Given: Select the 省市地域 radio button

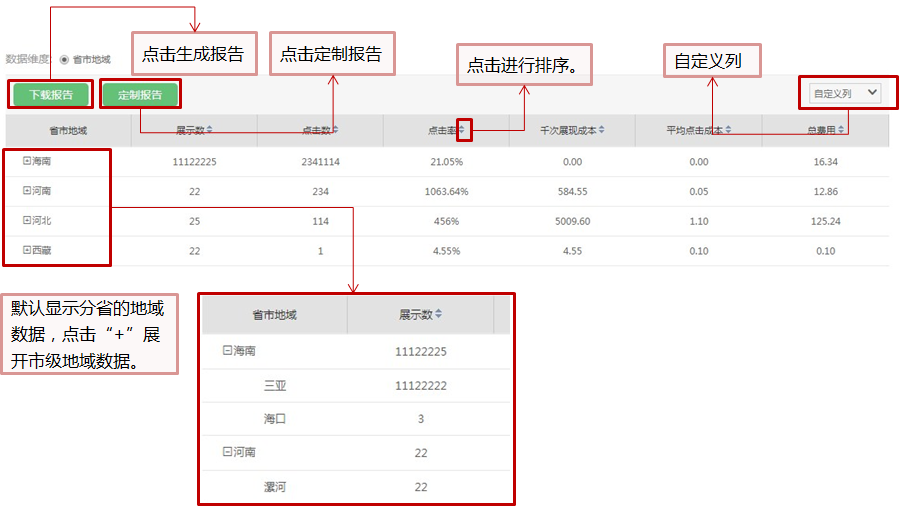Looking at the screenshot, I should [65, 60].
